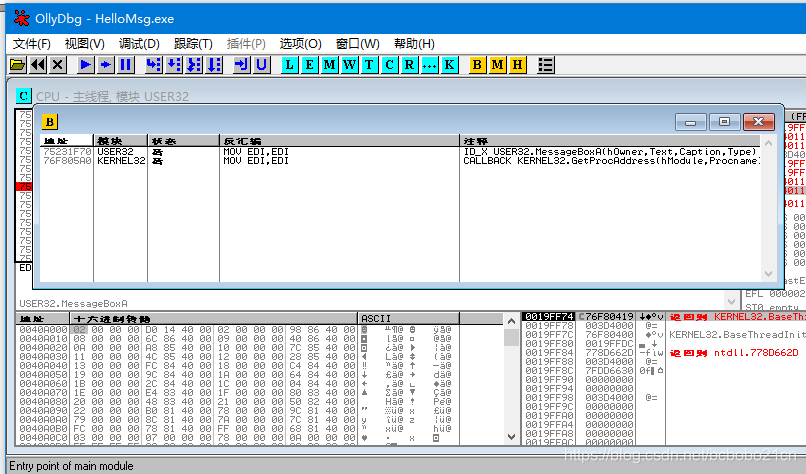806x474 pixels.
Task: Select breakpoint row 75231F70 USER32
Action: [x=400, y=152]
